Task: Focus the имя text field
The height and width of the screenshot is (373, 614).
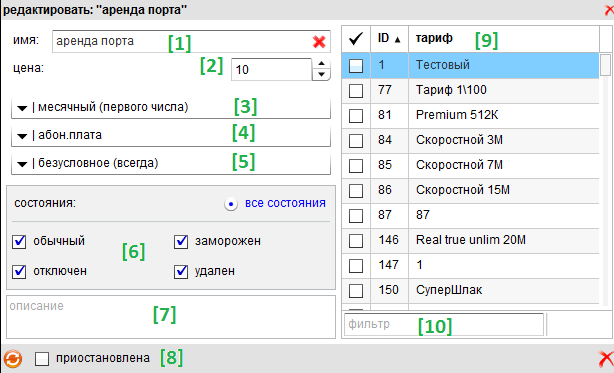Action: click(191, 41)
